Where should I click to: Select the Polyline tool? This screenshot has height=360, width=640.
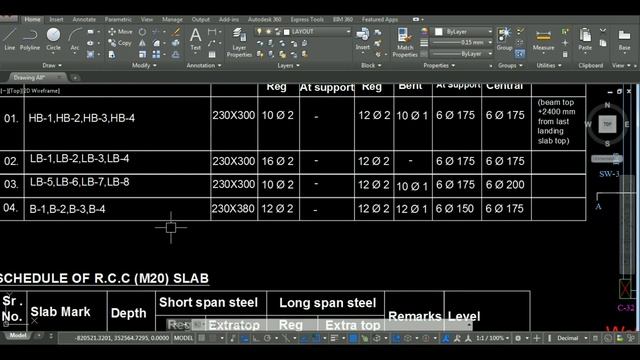tap(30, 39)
